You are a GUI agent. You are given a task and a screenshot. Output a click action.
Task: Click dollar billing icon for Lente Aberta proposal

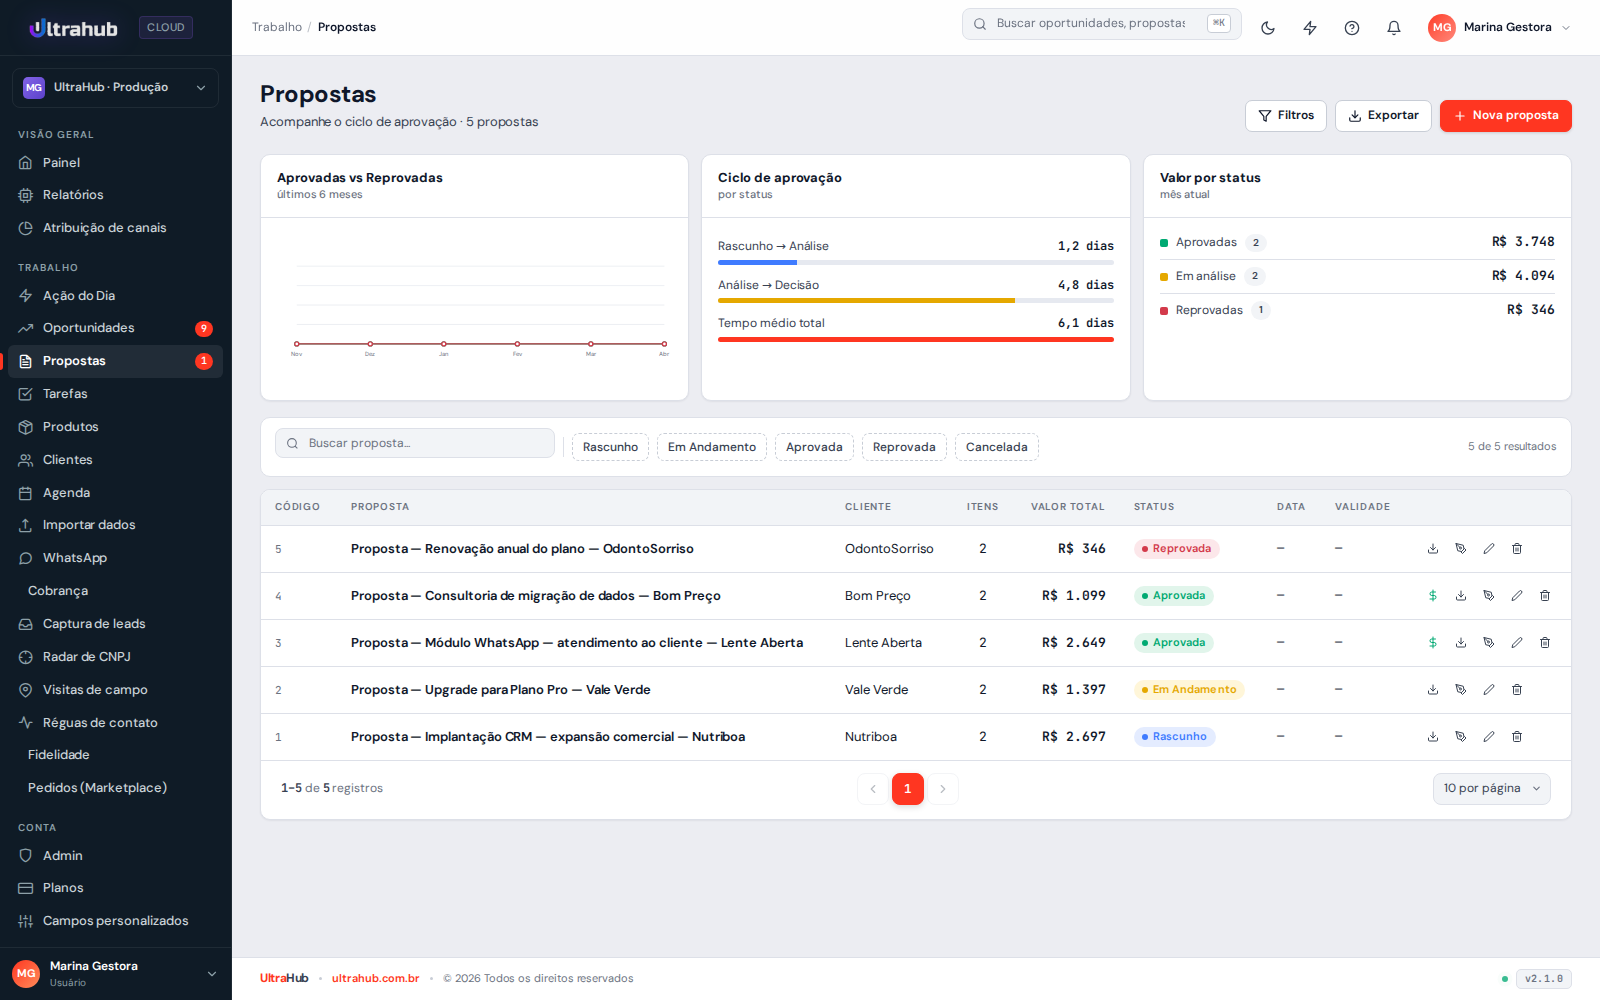point(1433,643)
